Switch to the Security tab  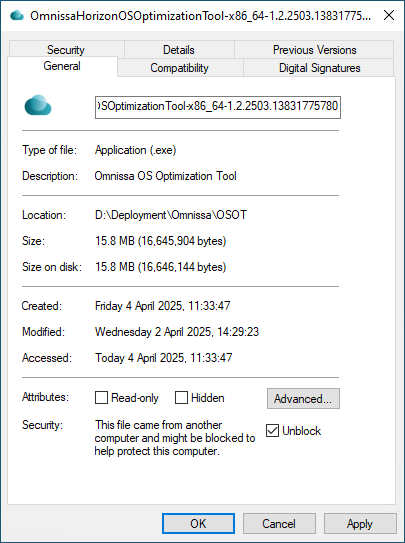click(66, 50)
